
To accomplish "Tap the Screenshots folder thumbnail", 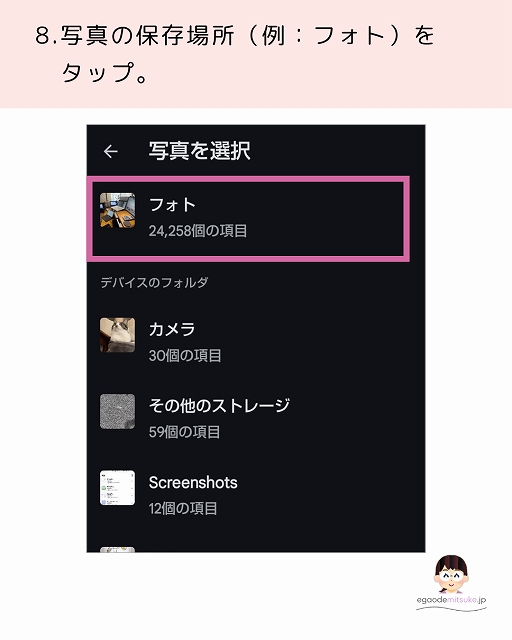I will click(118, 488).
